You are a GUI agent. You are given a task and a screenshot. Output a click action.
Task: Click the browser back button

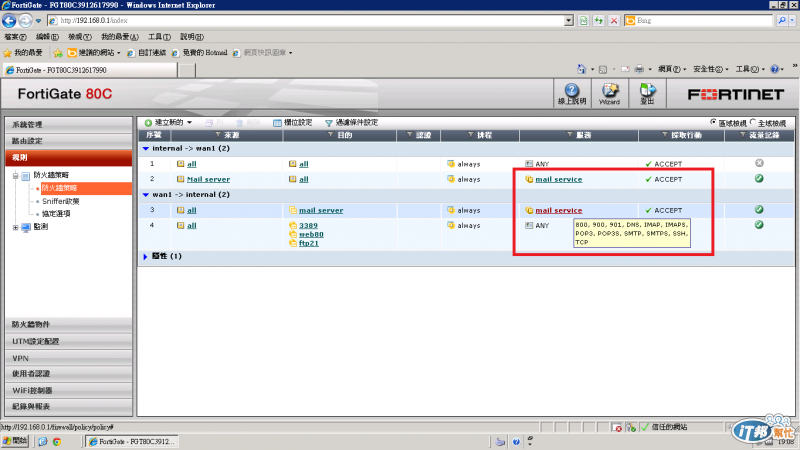pos(9,20)
